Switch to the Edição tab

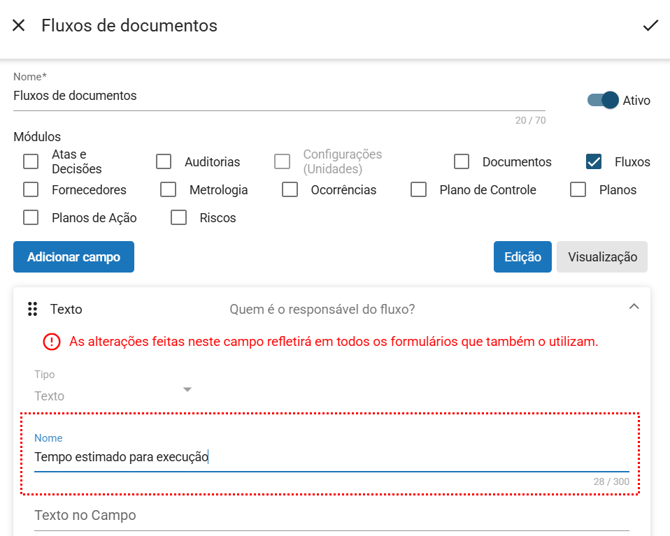click(x=522, y=257)
